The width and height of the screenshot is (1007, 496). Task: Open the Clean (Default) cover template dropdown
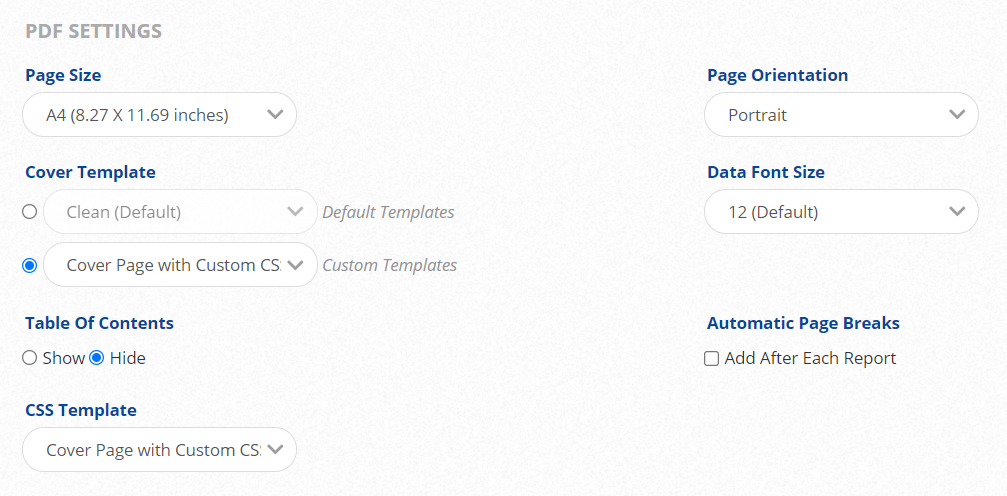[180, 212]
